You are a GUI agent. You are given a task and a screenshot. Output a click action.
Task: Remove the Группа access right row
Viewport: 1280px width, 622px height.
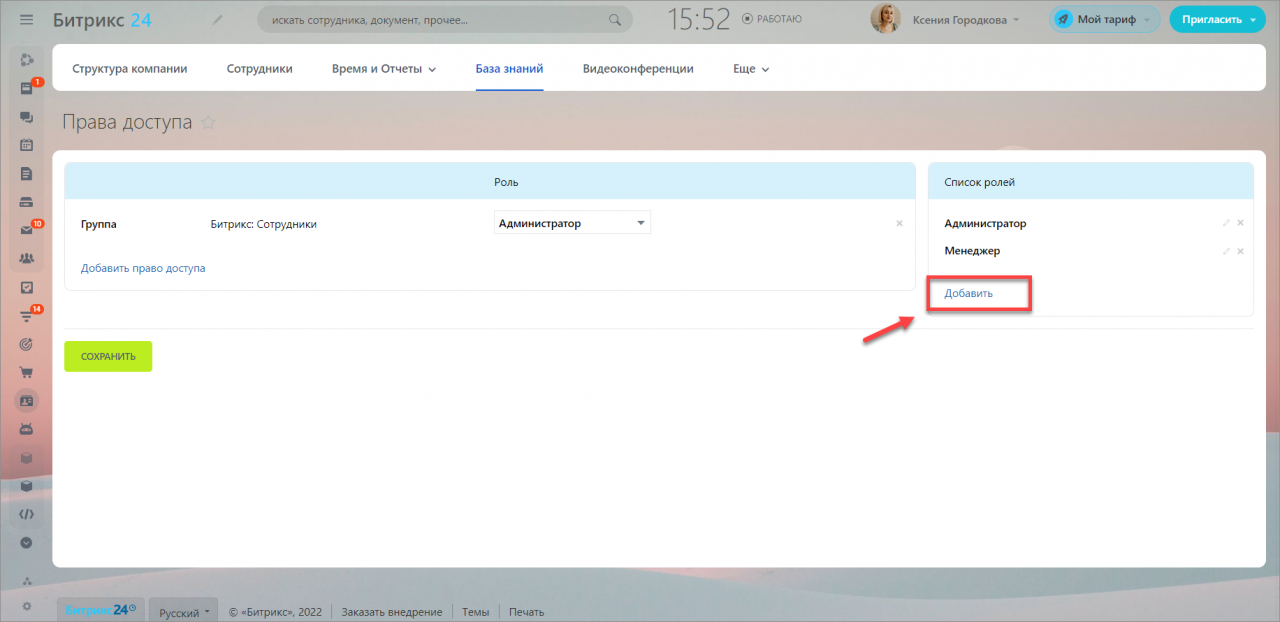[899, 224]
